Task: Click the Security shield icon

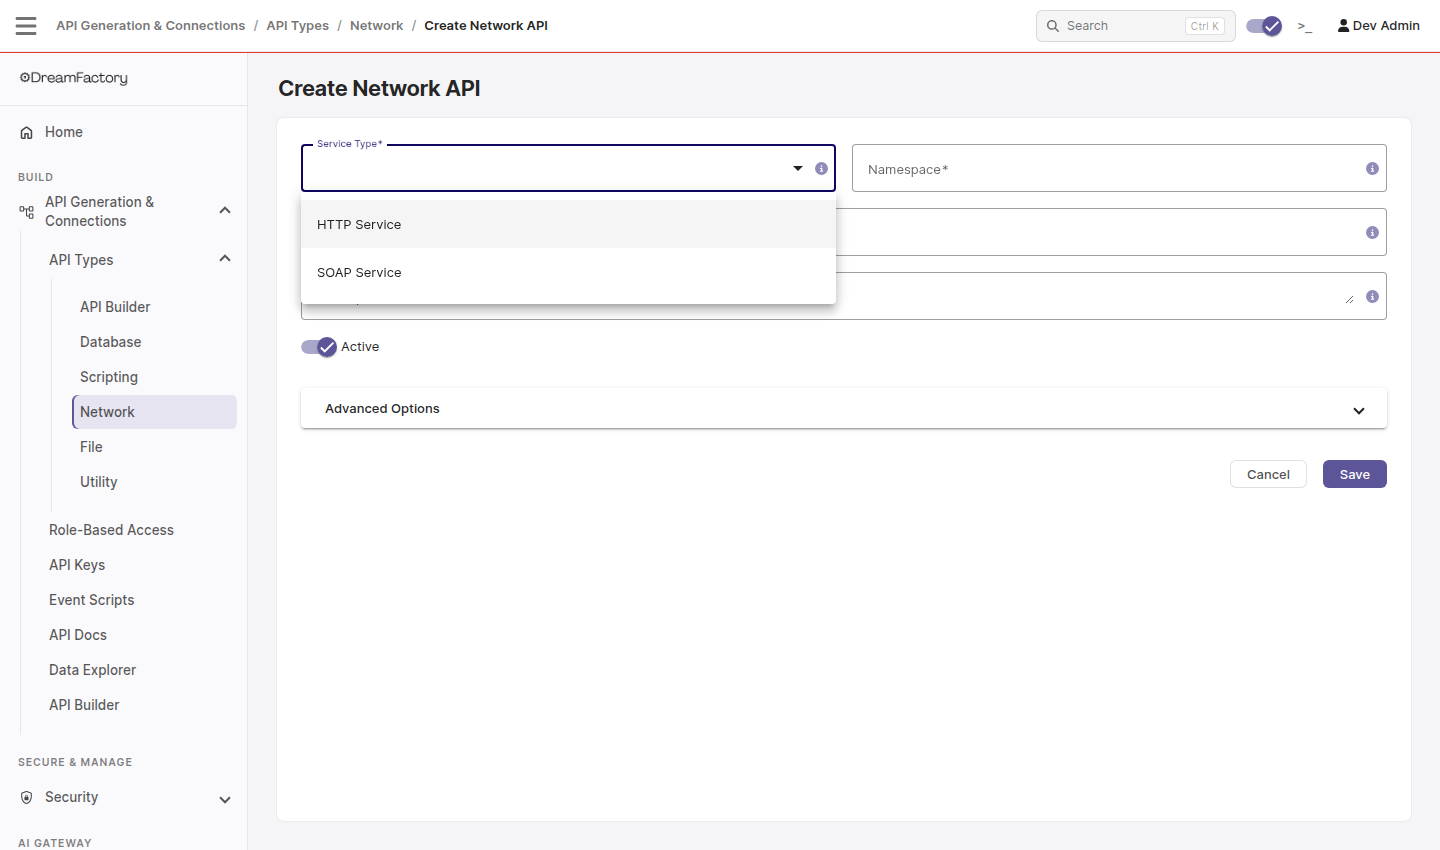Action: point(27,797)
